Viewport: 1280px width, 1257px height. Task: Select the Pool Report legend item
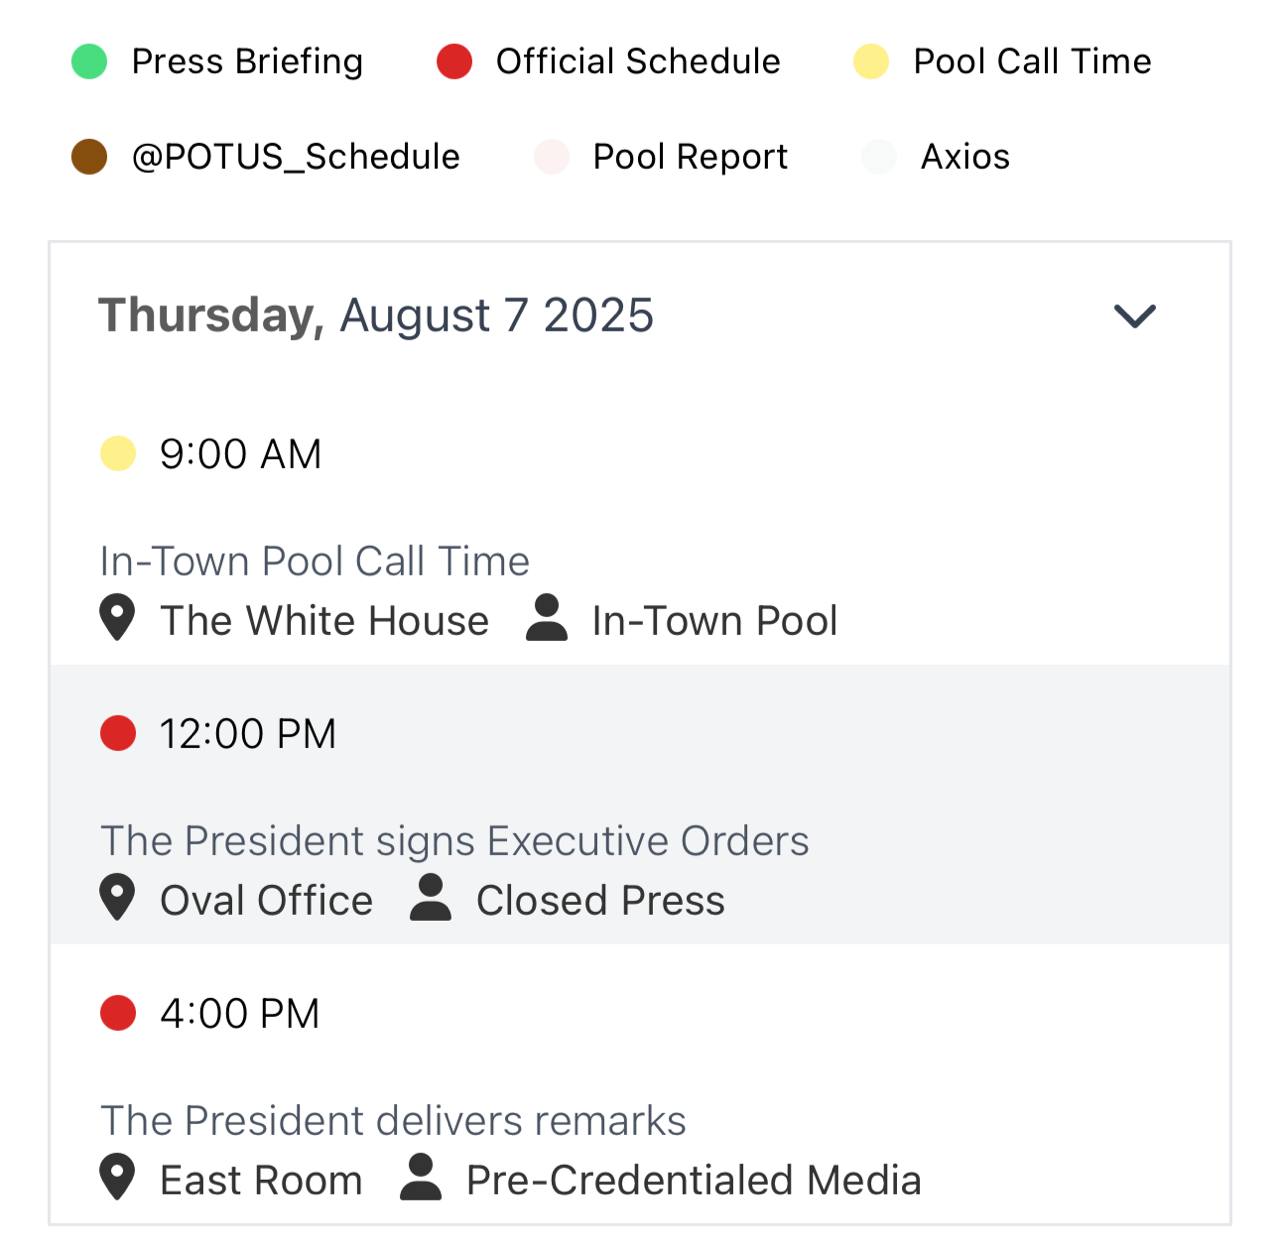click(661, 157)
